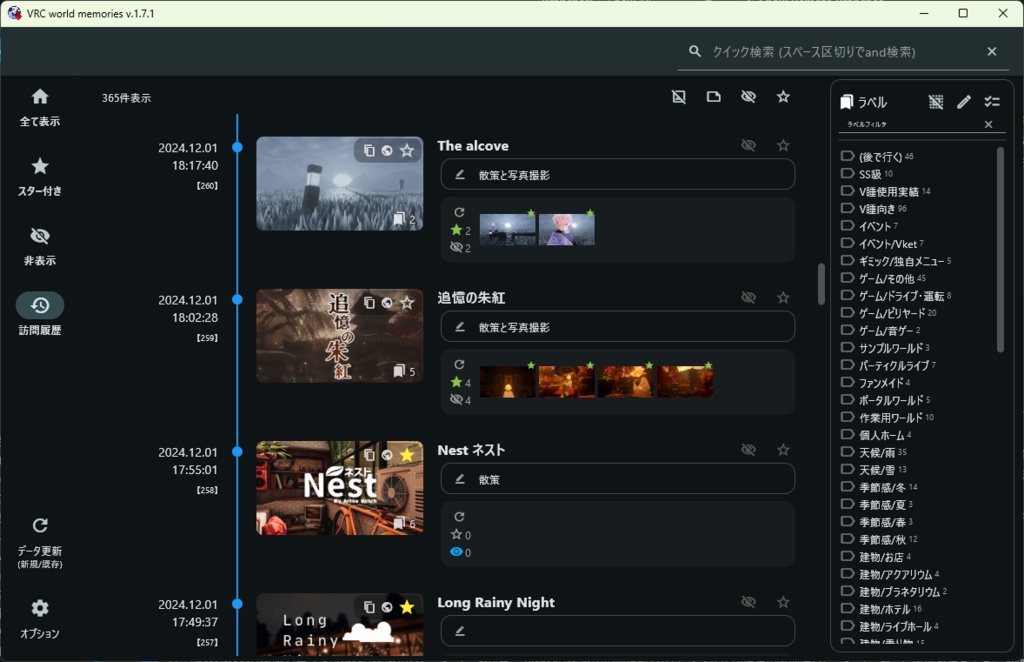Click the label icon in the top toolbar
1024x662 pixels.
pos(714,97)
